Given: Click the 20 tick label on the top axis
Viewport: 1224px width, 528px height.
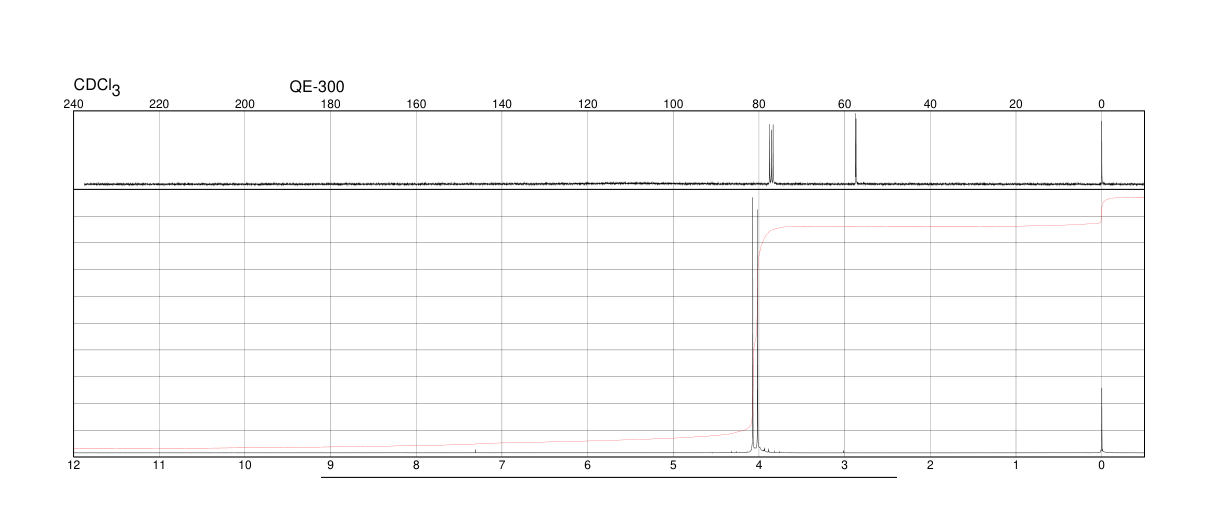Looking at the screenshot, I should pyautogui.click(x=1016, y=104).
